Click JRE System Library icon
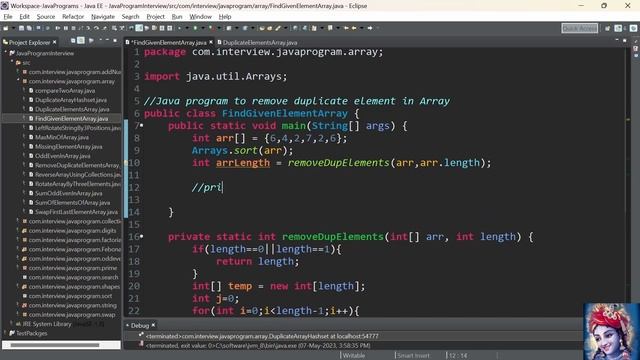This screenshot has height=360, width=640. (18, 324)
